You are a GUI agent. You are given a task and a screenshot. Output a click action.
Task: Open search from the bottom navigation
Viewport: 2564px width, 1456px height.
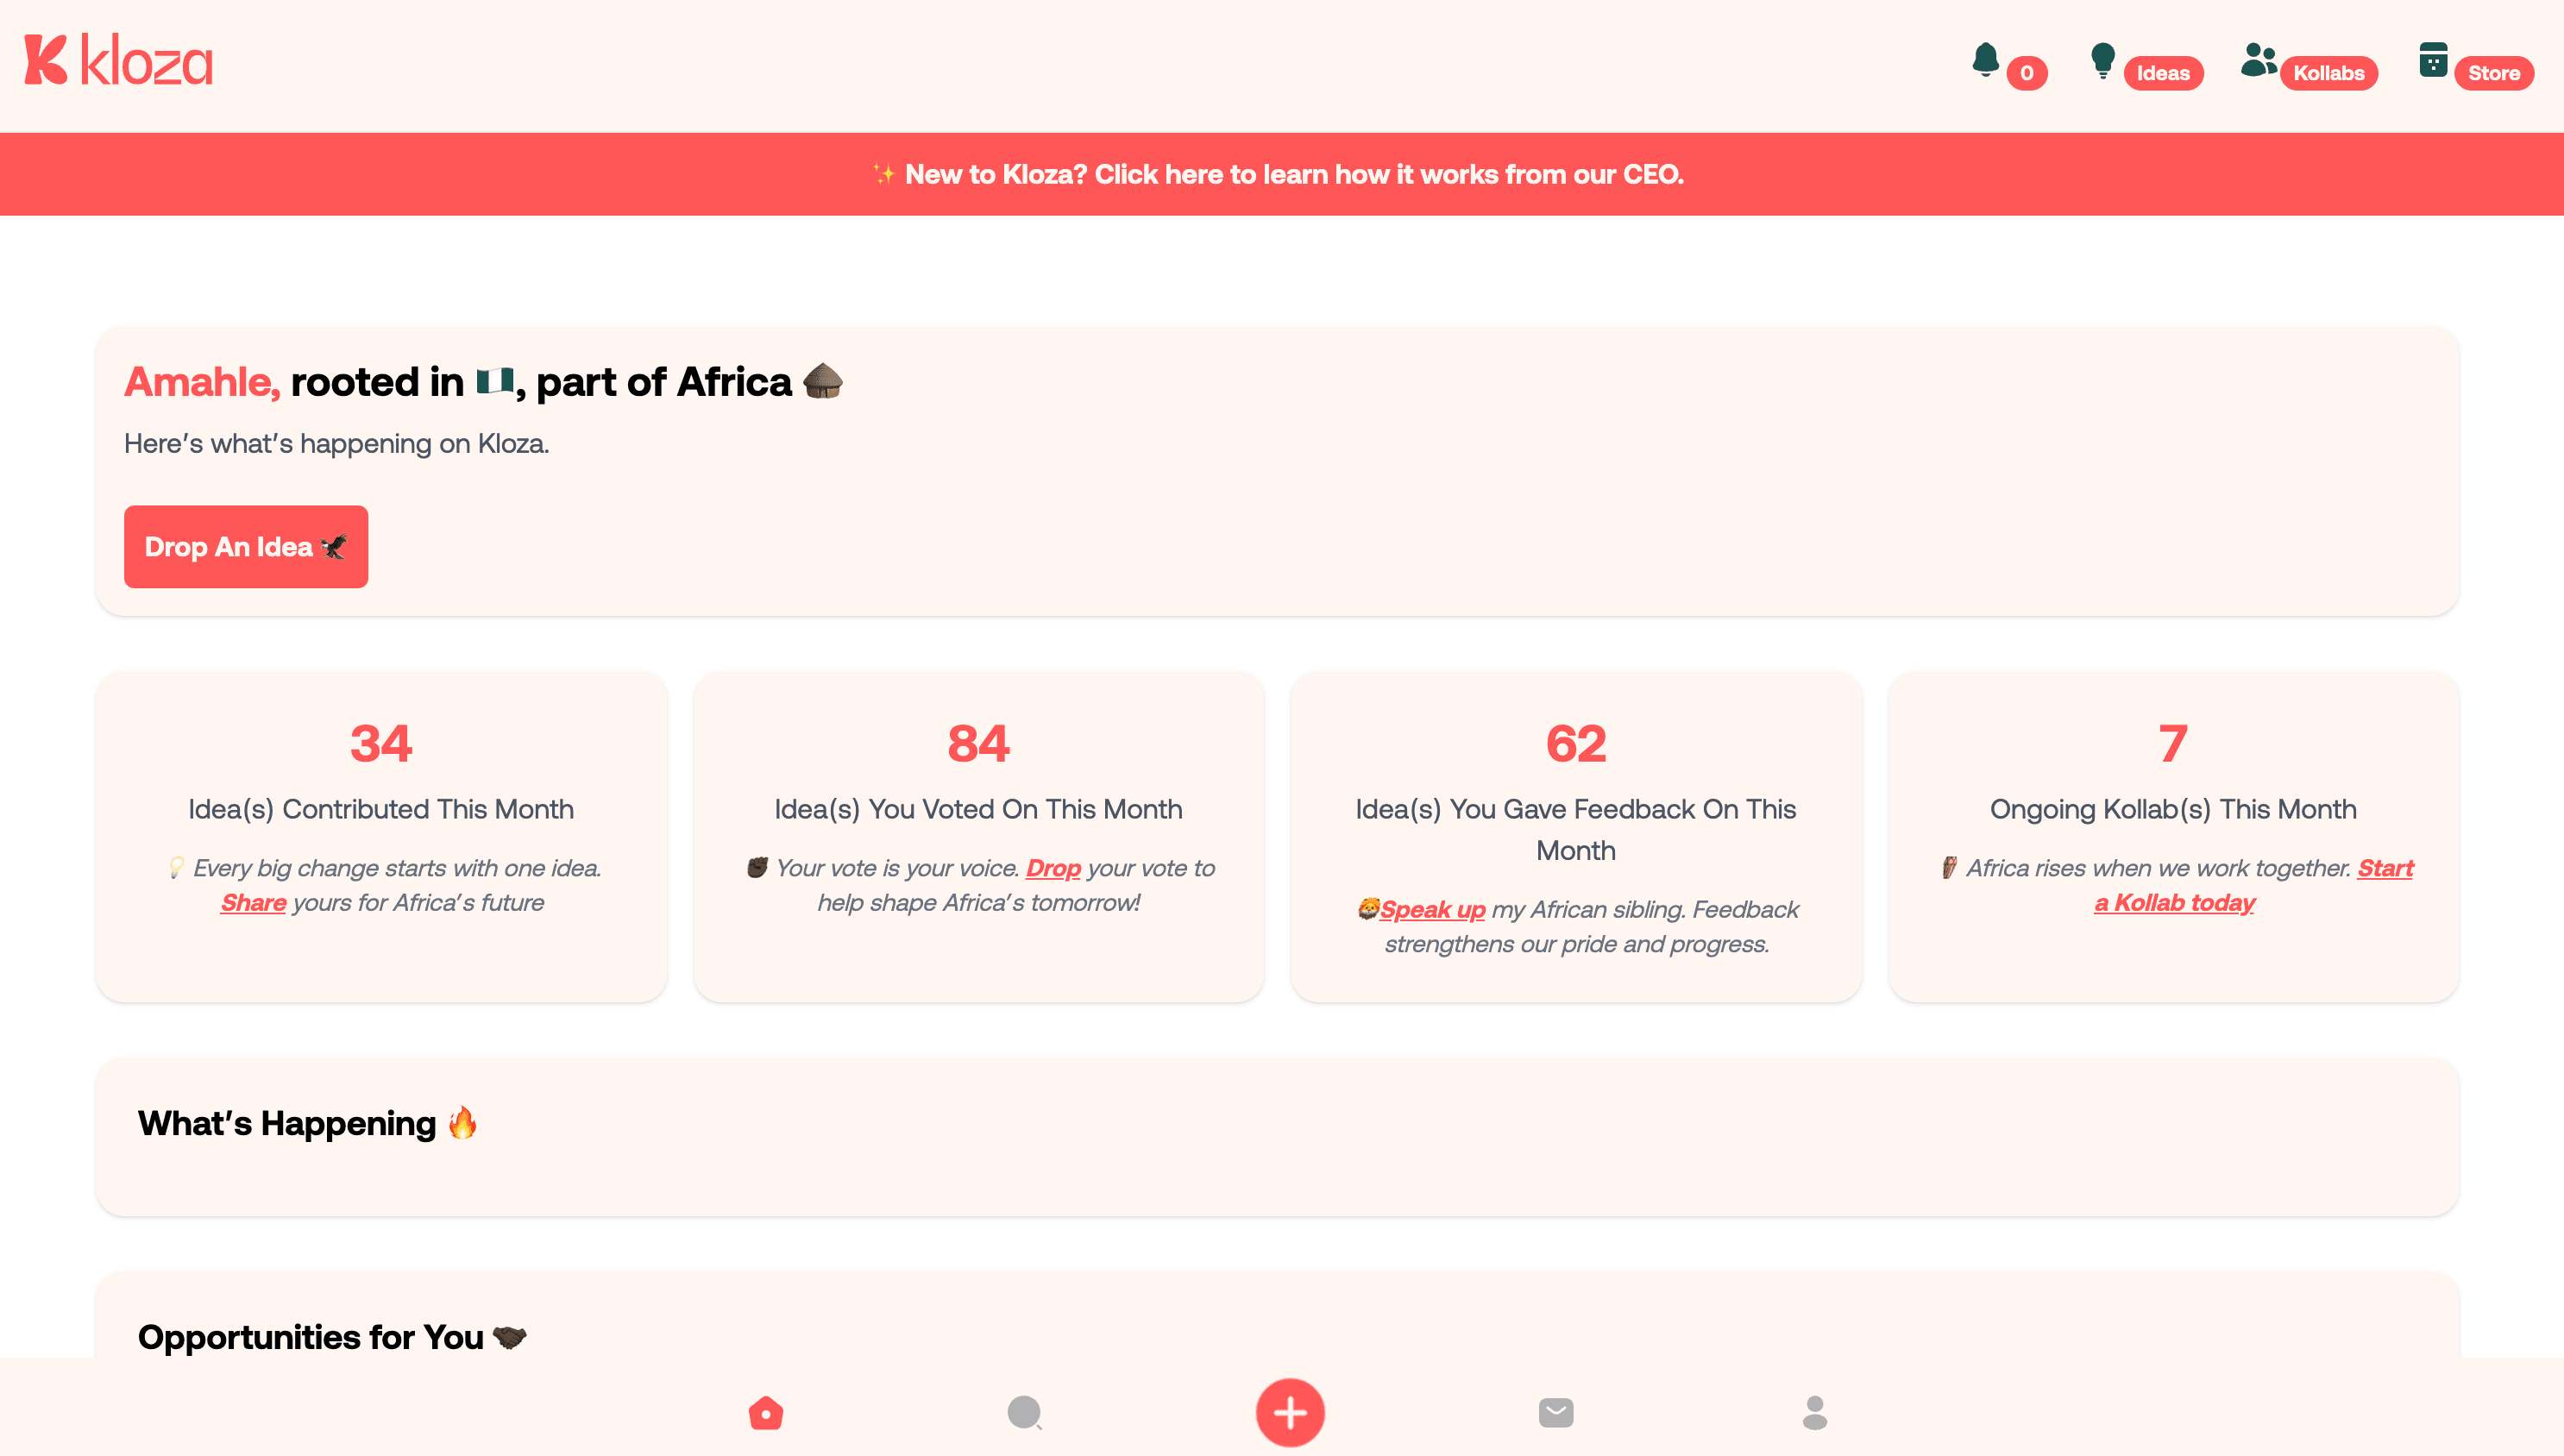(x=1025, y=1412)
